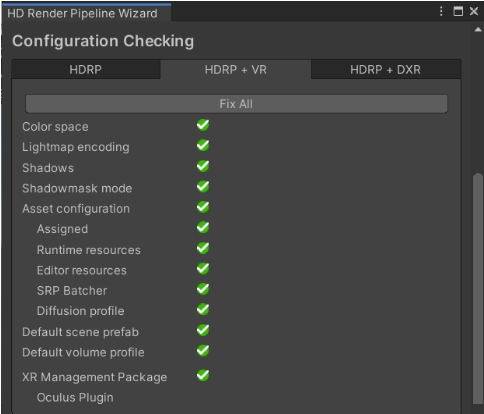Click the Lightmap encoding status checkmark

[203, 146]
